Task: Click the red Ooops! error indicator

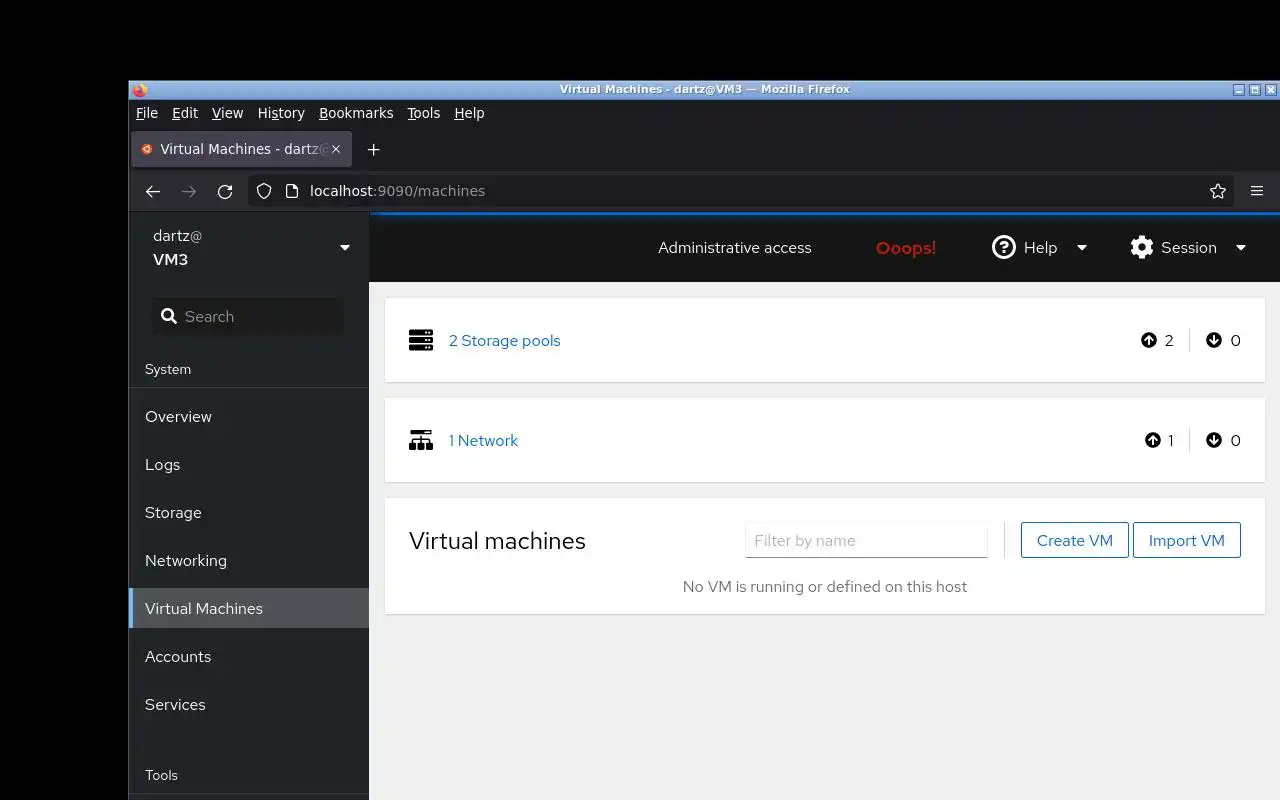Action: 906,248
